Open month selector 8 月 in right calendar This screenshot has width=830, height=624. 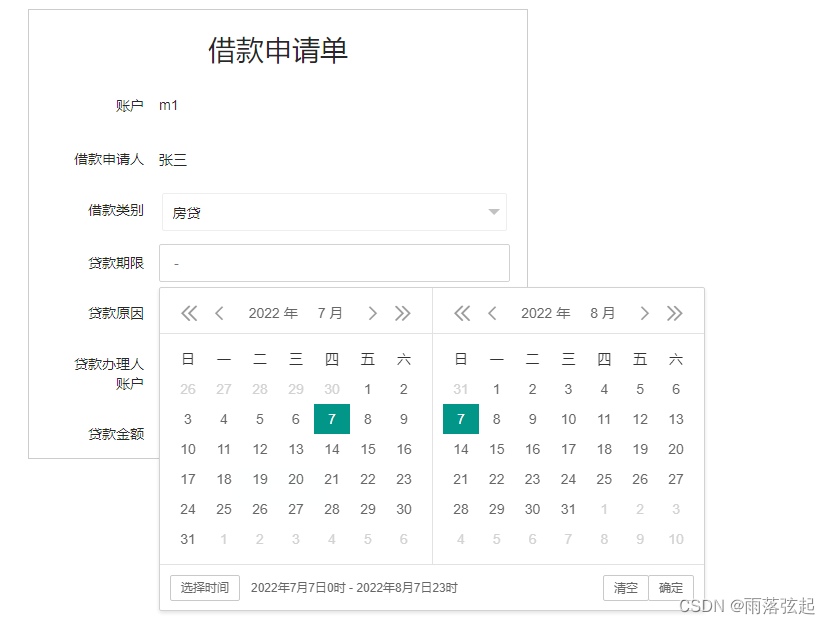[602, 313]
